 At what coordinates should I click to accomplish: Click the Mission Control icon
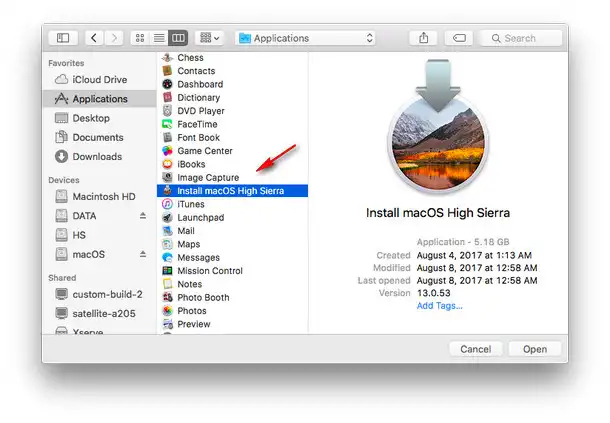167,271
